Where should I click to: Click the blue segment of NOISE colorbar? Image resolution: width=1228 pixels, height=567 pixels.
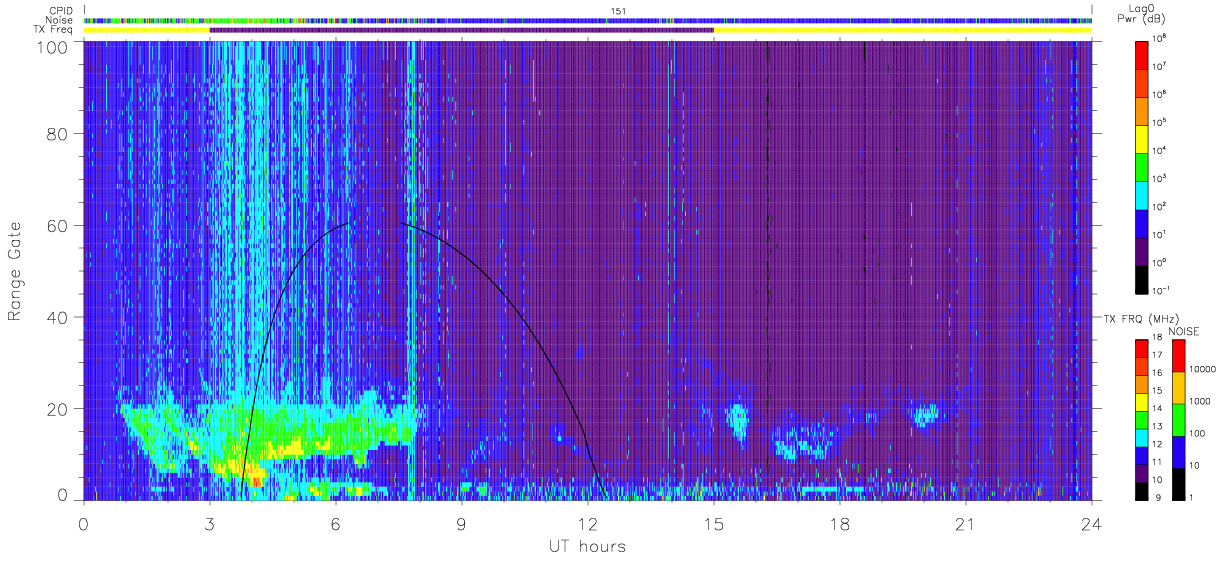coord(1178,452)
